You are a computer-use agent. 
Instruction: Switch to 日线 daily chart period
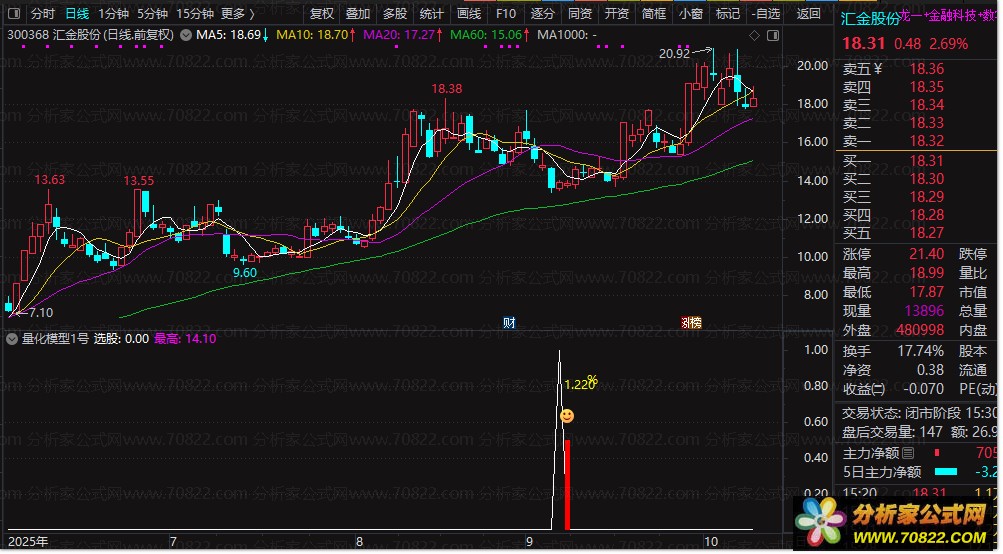tap(77, 14)
